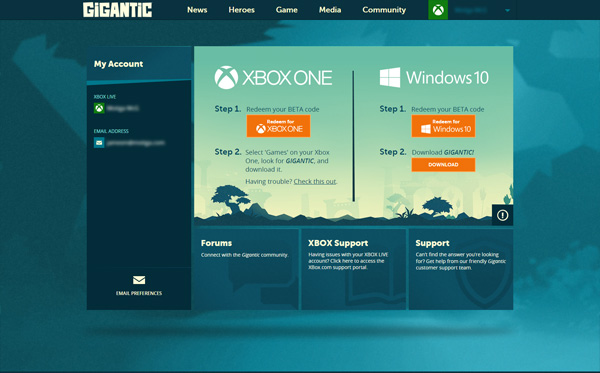Click Redeem for Windows 10 button
Screen dimensions: 600x373
(x=443, y=126)
